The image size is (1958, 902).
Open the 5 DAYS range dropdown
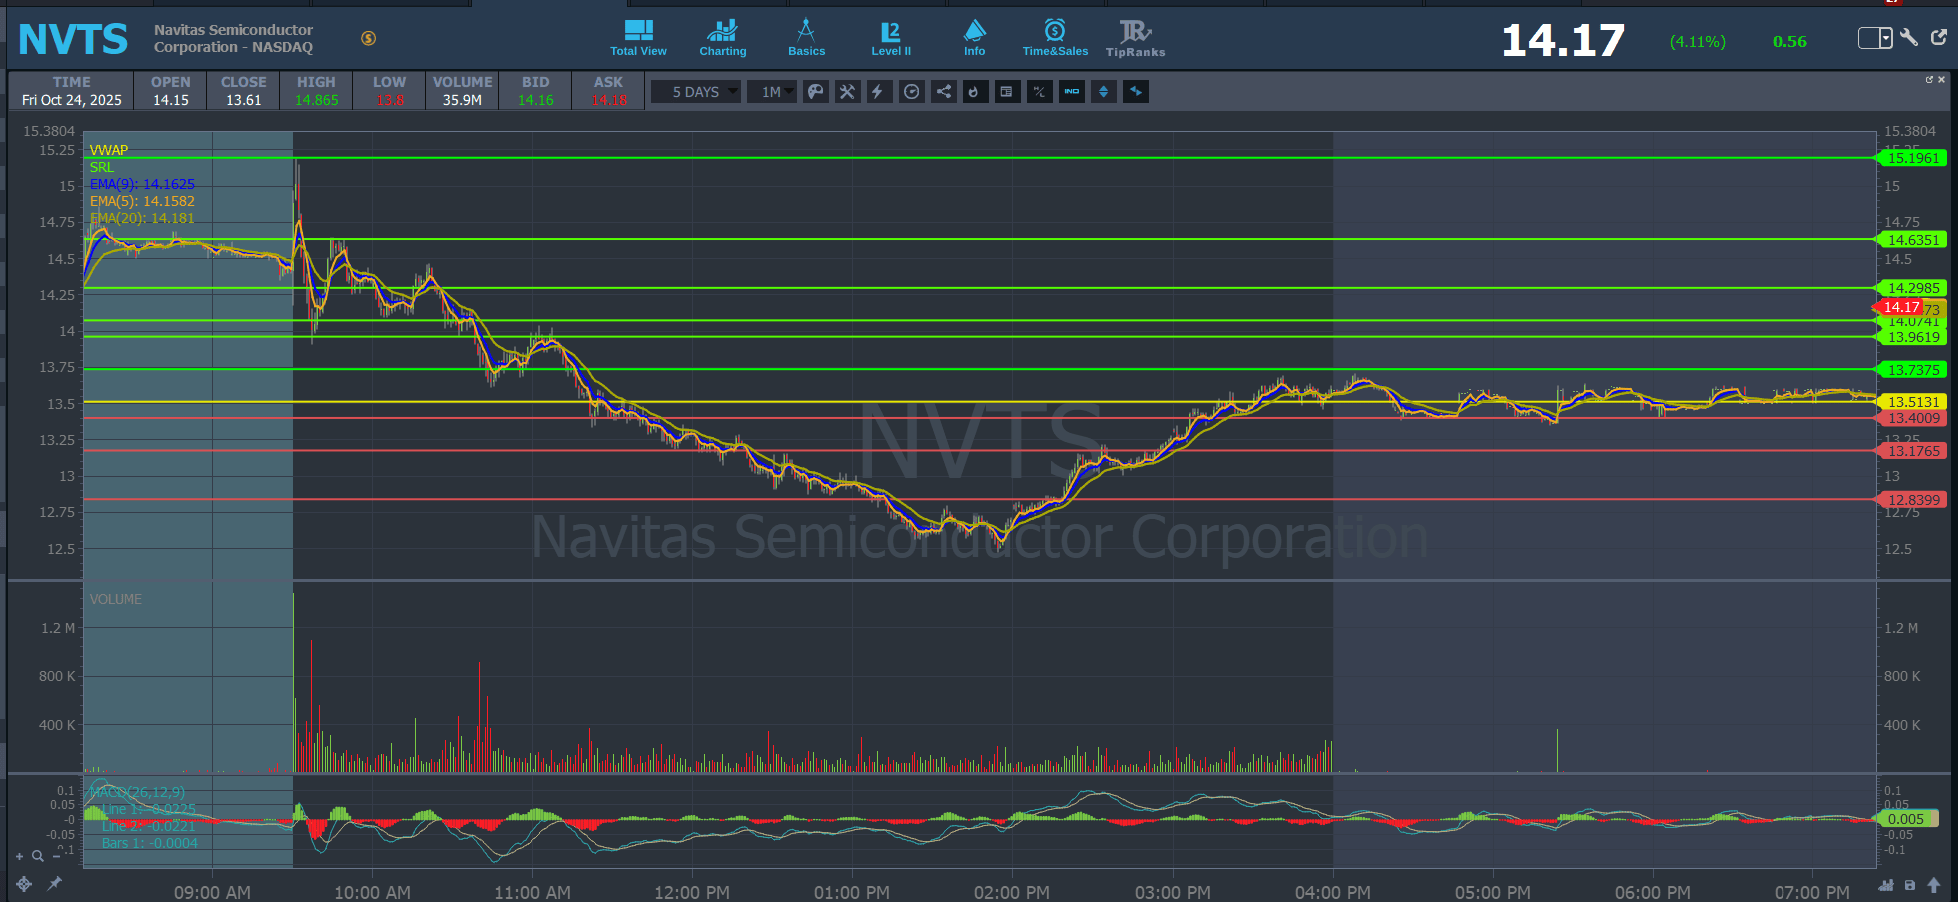pyautogui.click(x=696, y=92)
